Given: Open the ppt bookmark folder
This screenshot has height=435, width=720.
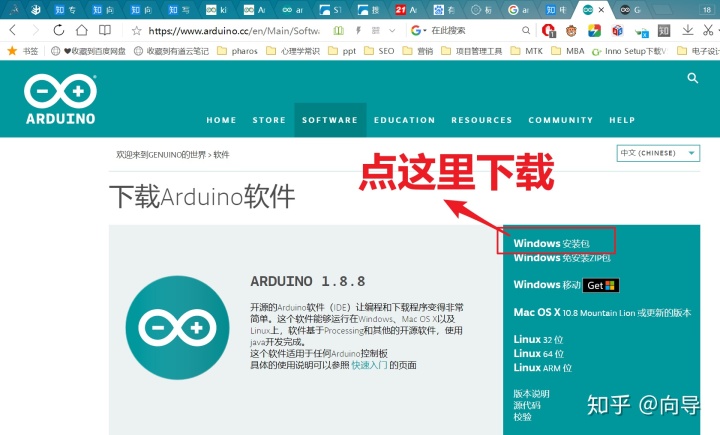Looking at the screenshot, I should pos(342,51).
